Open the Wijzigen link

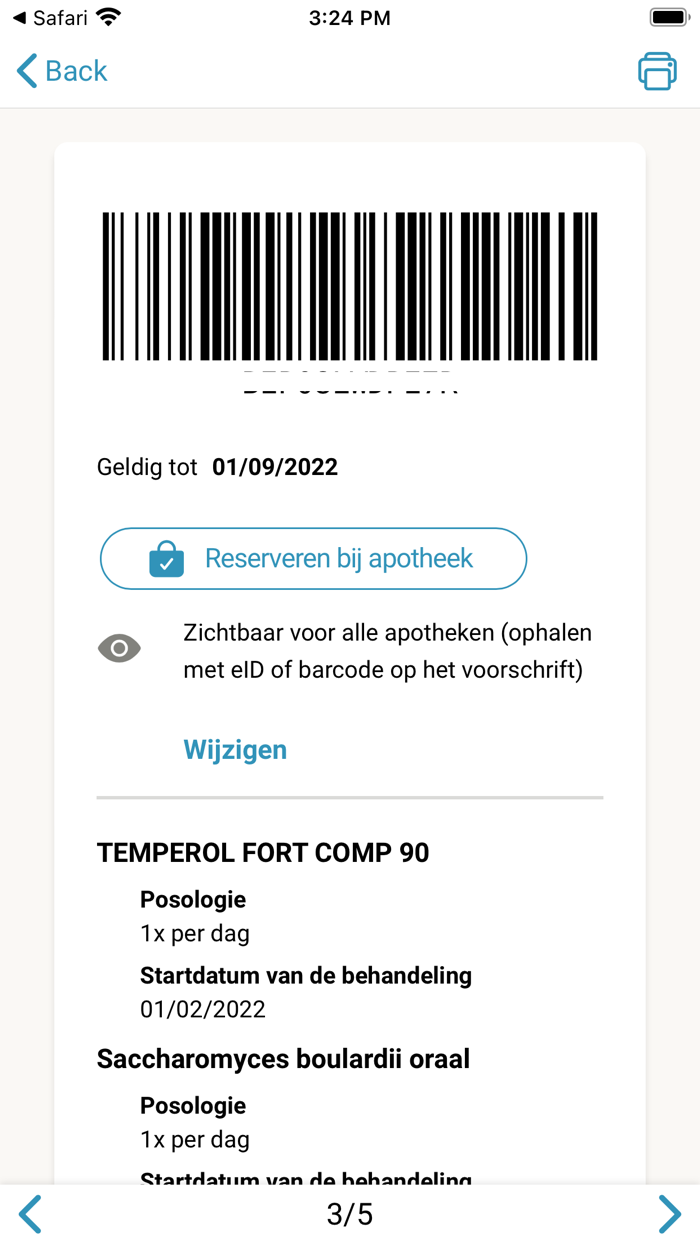point(235,750)
